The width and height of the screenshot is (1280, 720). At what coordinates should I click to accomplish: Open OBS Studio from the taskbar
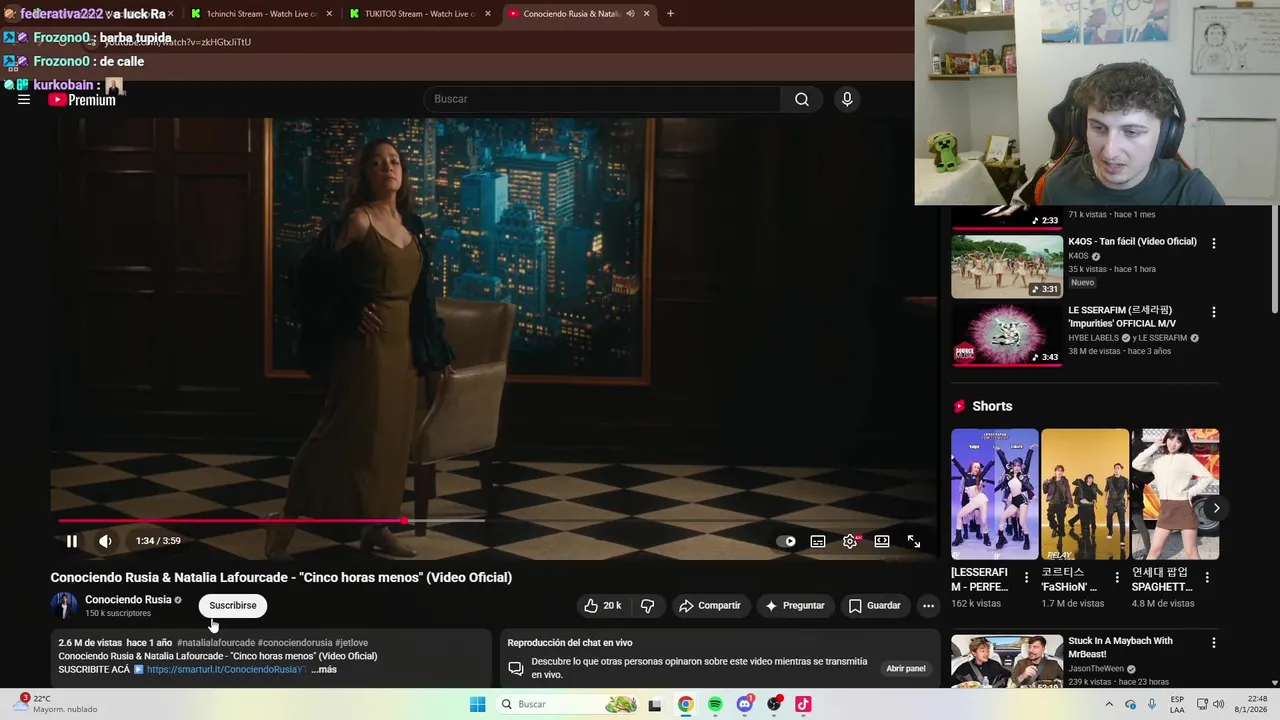pyautogui.click(x=774, y=704)
